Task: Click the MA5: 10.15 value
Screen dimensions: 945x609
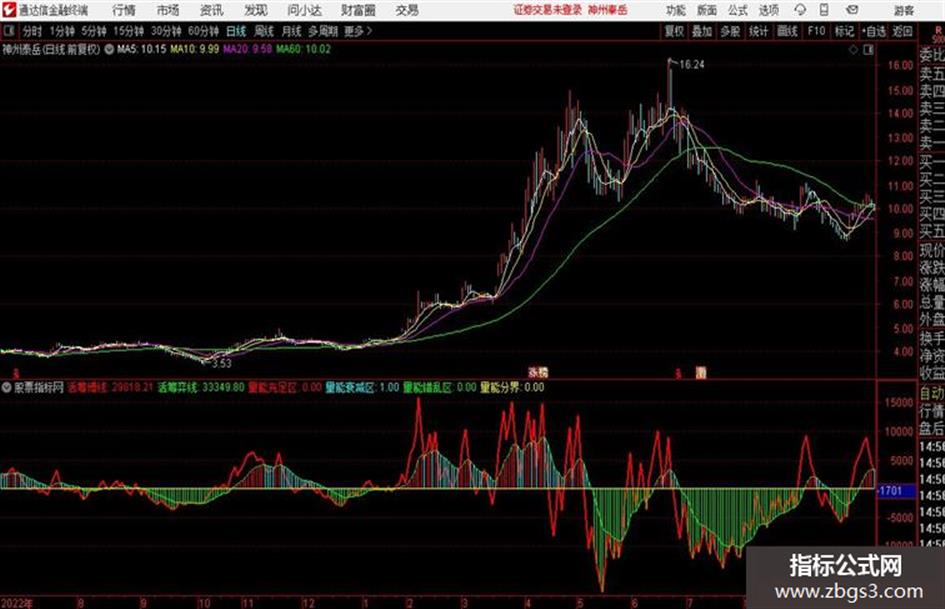Action: coord(141,49)
